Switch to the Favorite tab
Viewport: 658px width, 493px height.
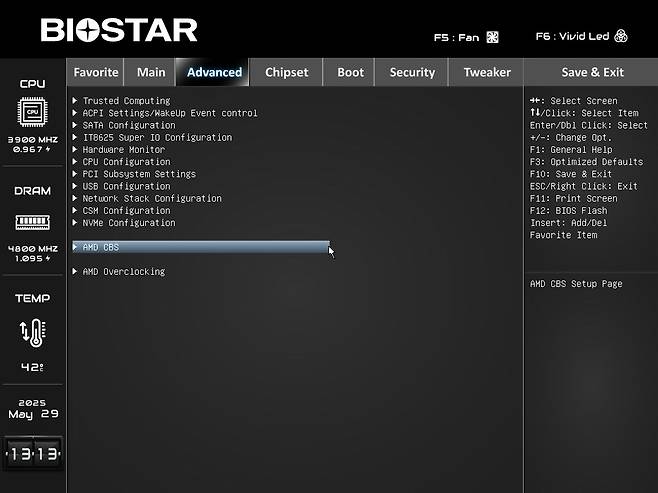tap(96, 72)
